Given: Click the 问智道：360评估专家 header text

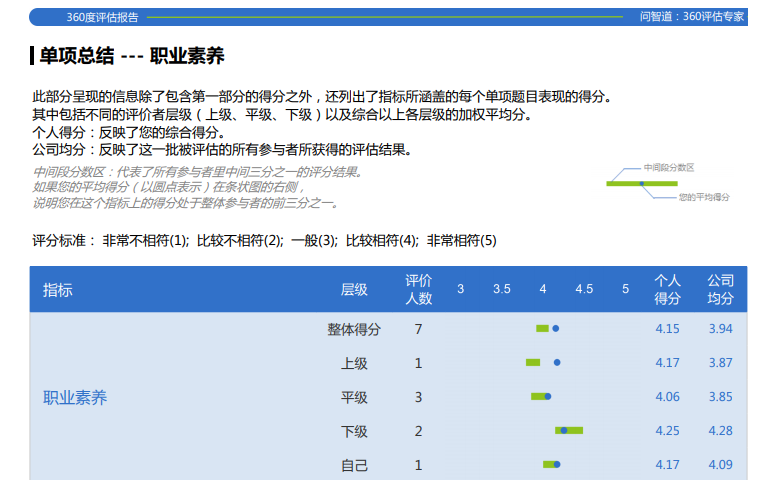Looking at the screenshot, I should (x=692, y=17).
